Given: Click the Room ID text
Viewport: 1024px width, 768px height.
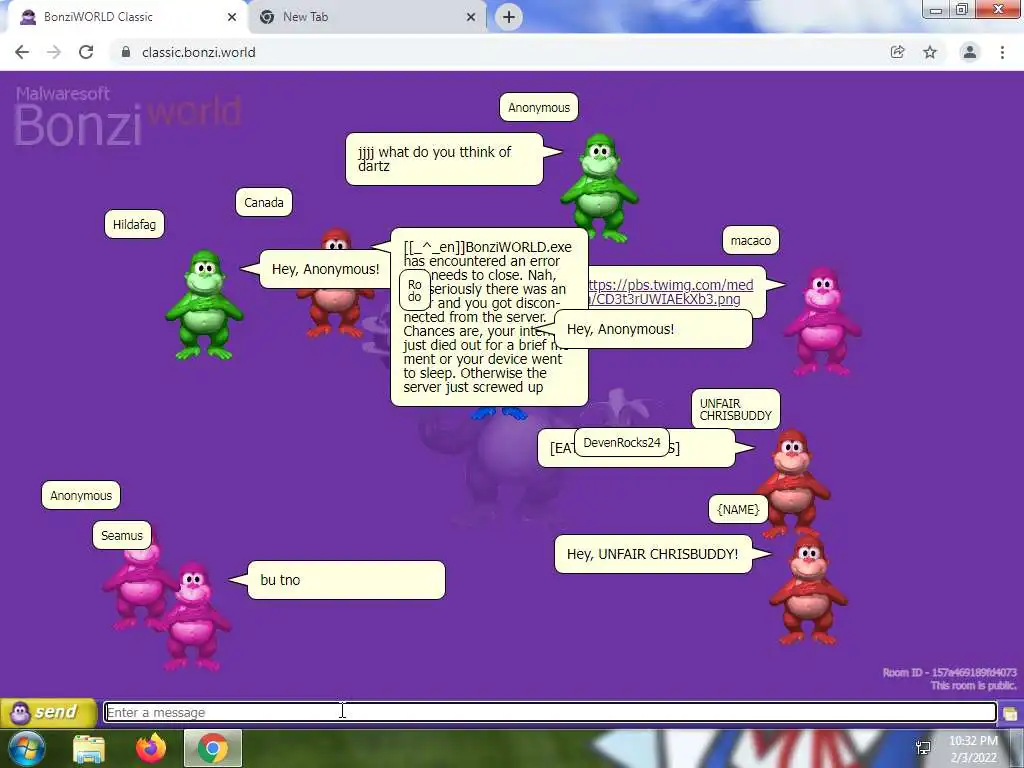Looking at the screenshot, I should point(950,672).
